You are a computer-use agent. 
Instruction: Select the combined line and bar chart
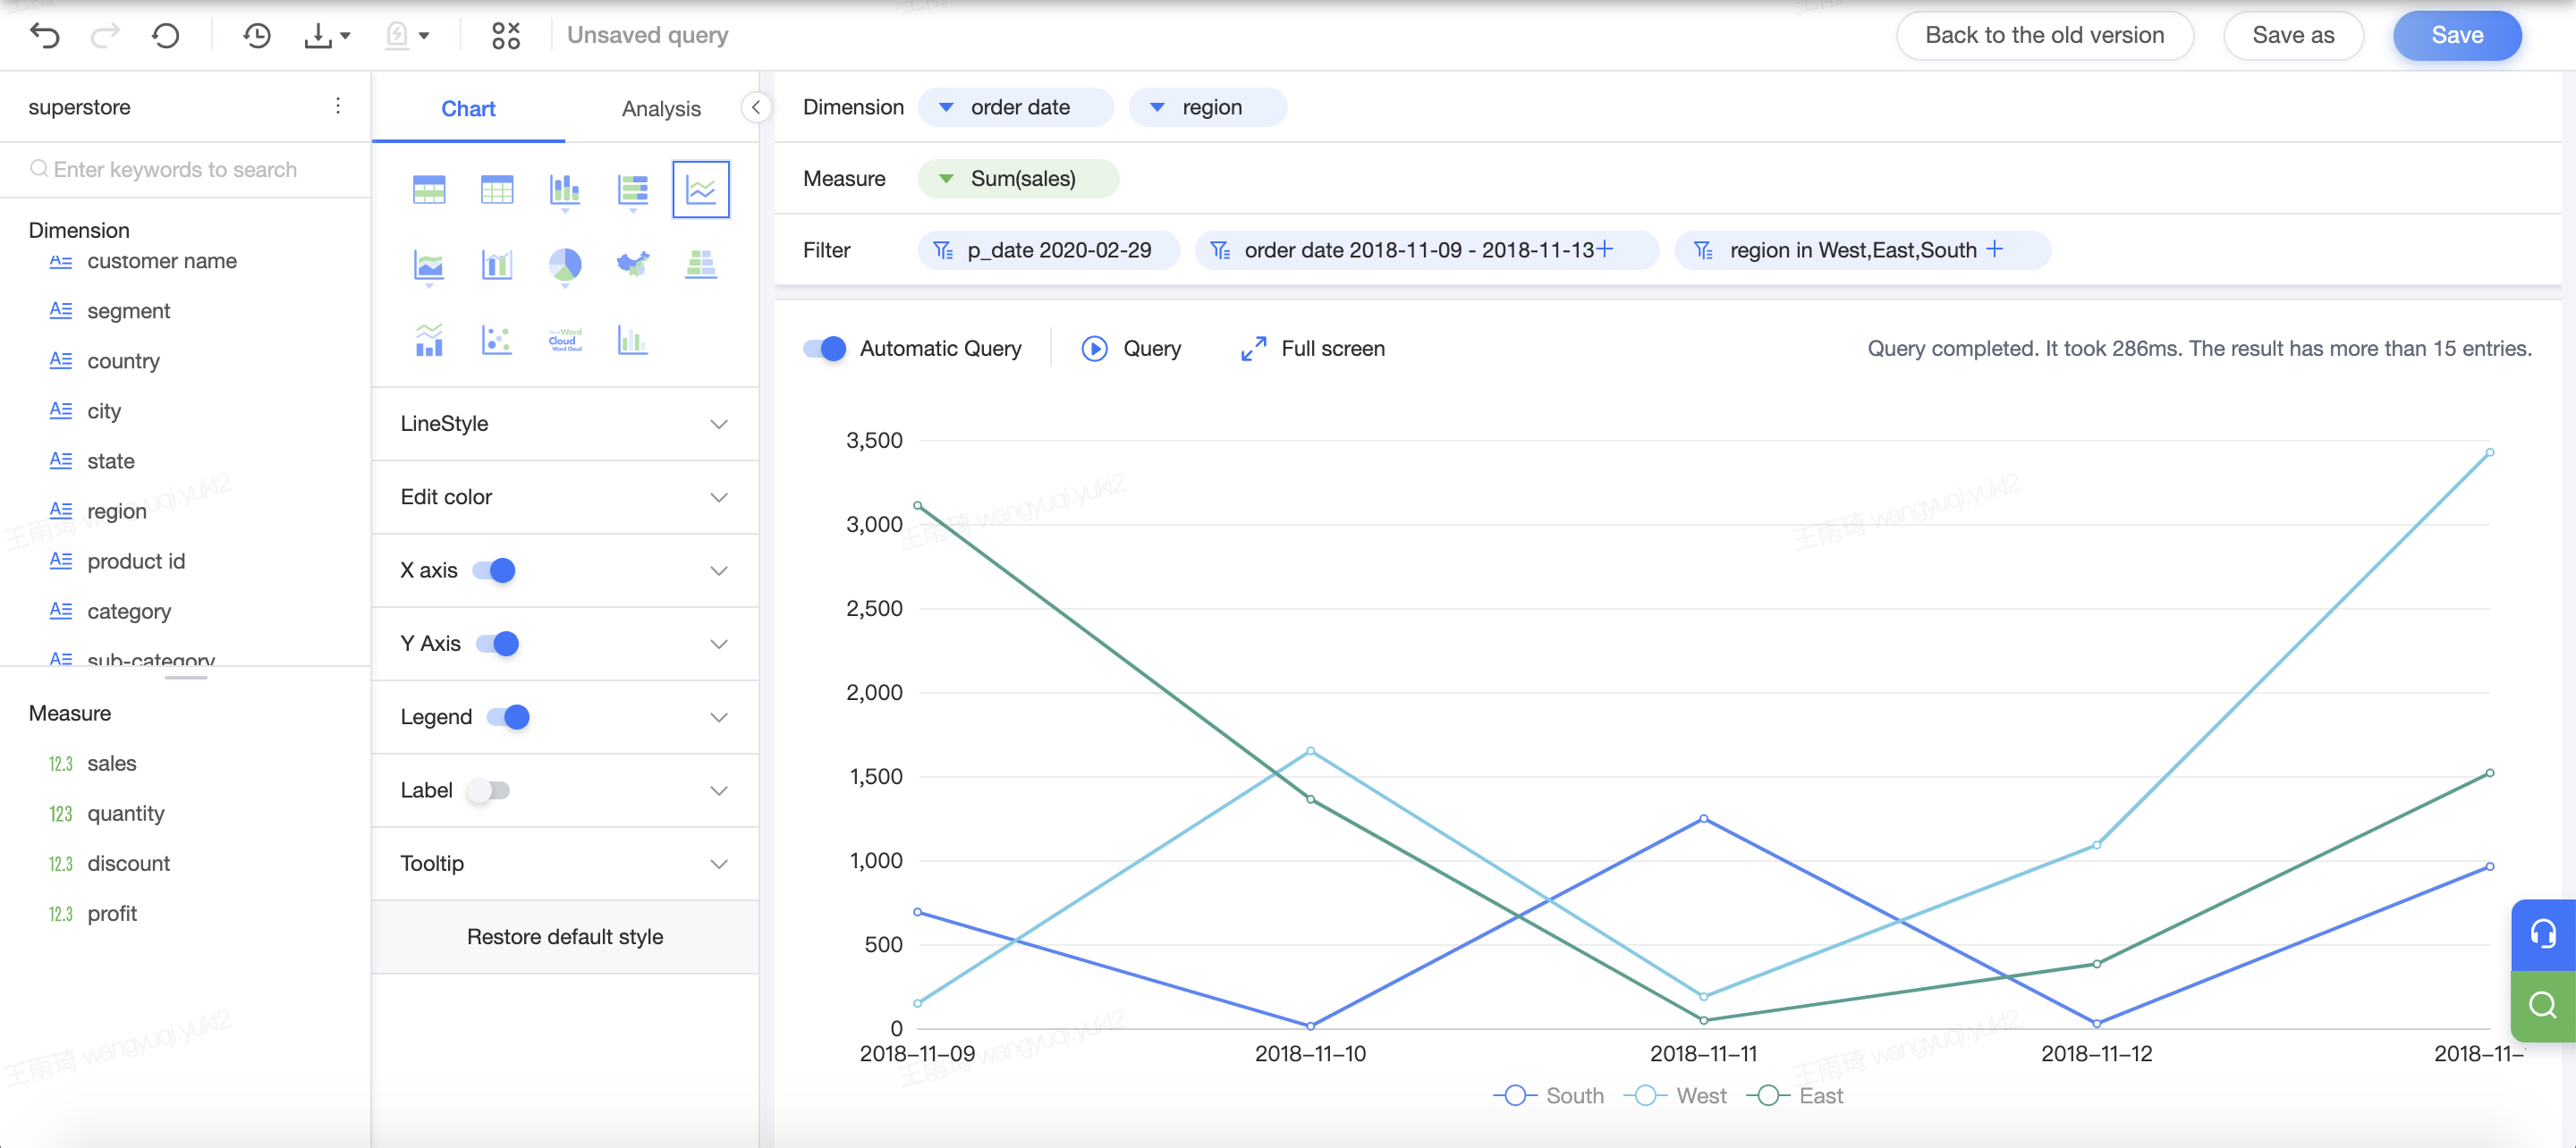coord(429,340)
